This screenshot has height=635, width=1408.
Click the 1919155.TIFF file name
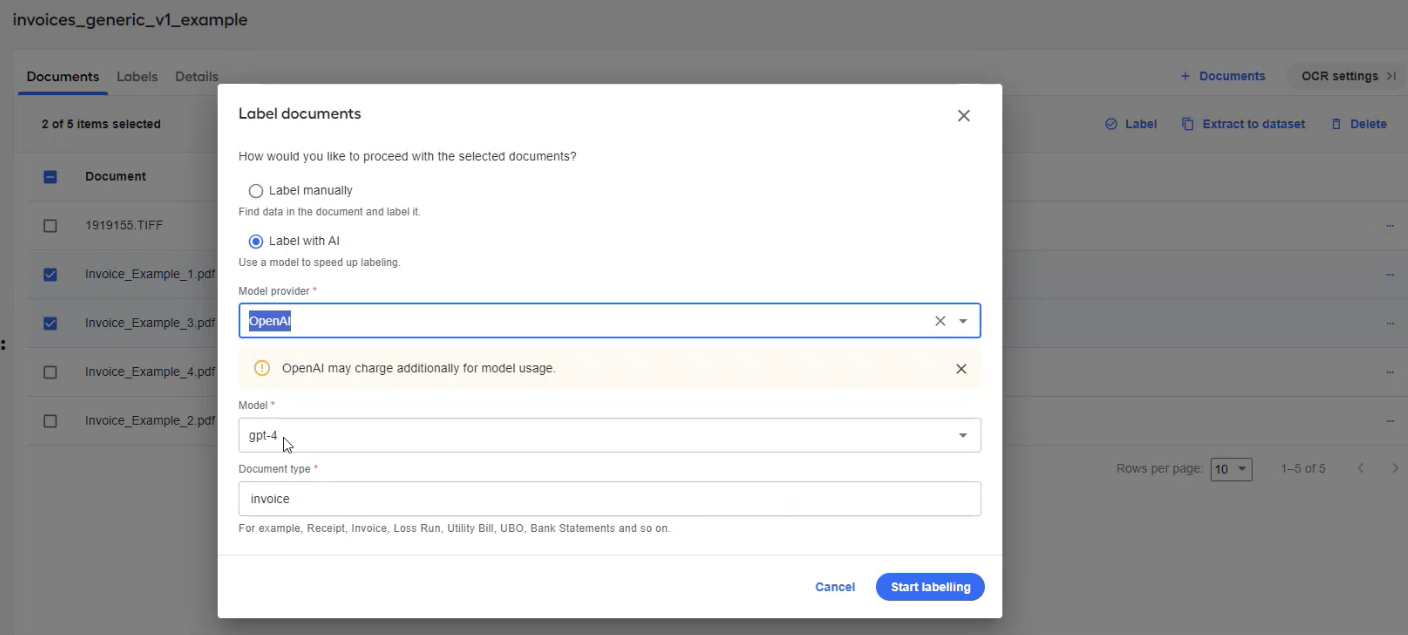[x=124, y=226]
